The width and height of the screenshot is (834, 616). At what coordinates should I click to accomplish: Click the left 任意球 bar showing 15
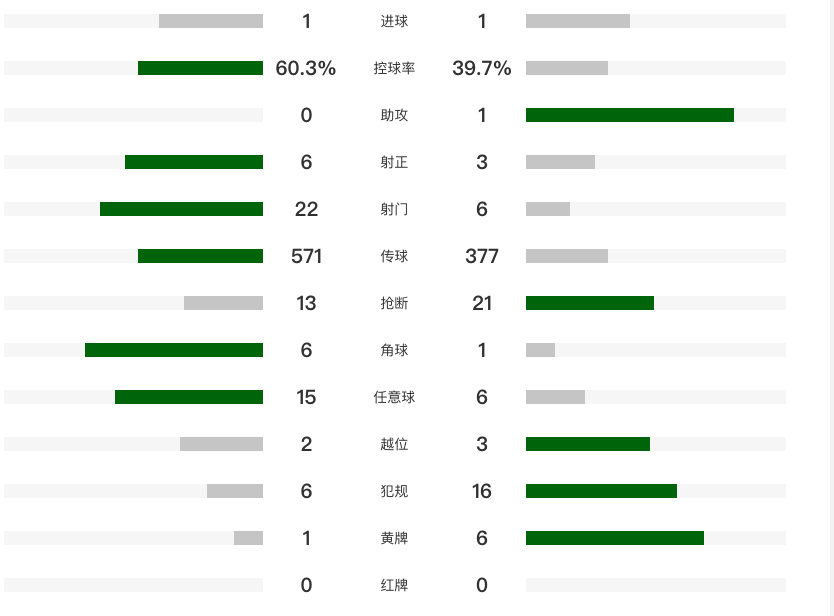click(x=189, y=397)
